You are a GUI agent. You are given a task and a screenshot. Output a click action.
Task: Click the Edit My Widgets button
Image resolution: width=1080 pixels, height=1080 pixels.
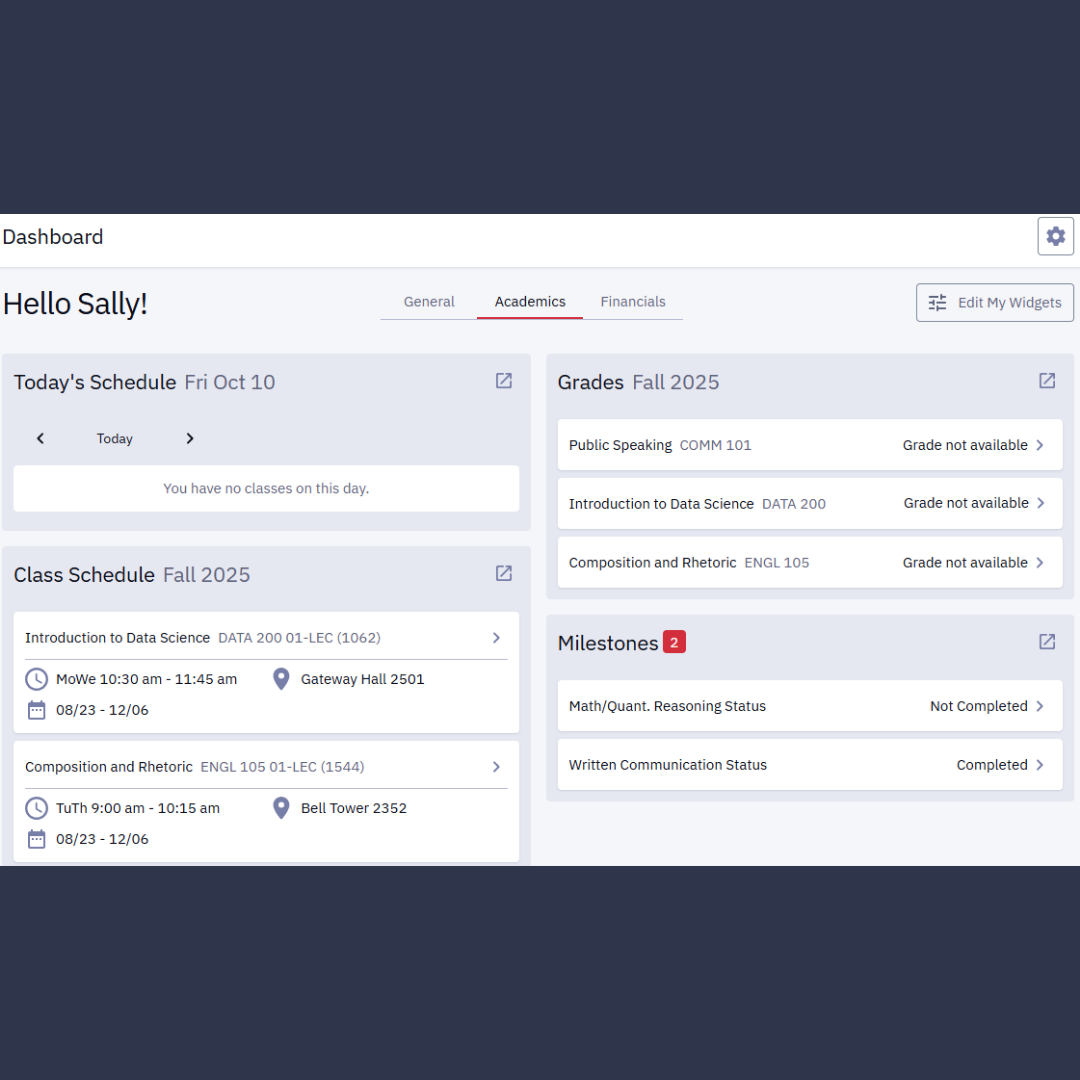click(994, 302)
